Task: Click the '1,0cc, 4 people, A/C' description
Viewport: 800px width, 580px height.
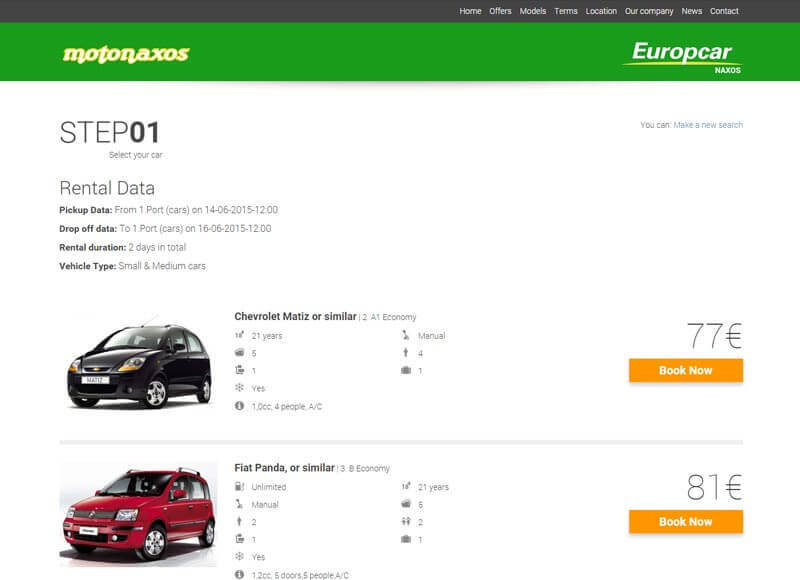Action: pyautogui.click(x=287, y=407)
